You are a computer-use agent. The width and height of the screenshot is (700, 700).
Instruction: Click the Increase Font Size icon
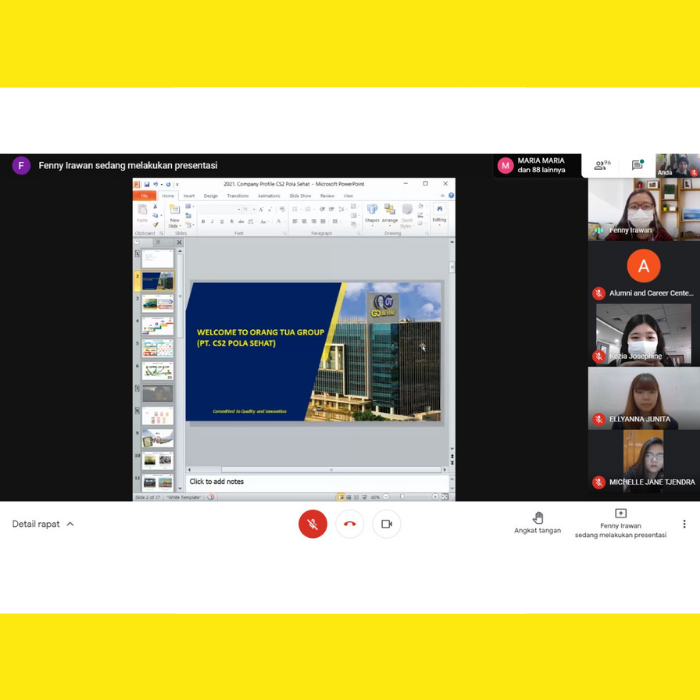point(261,209)
